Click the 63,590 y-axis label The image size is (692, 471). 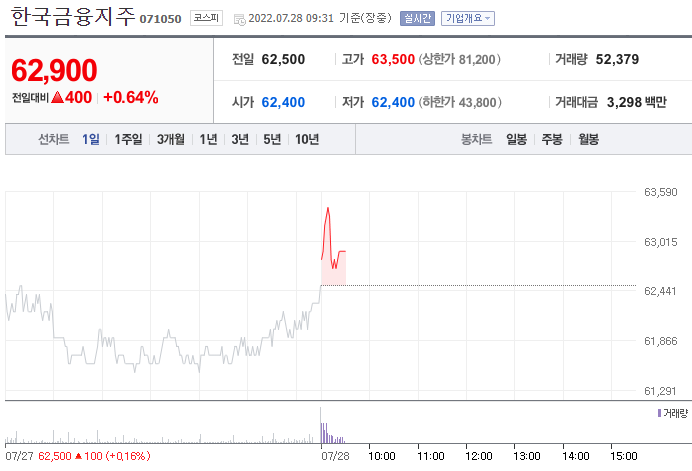tap(661, 192)
